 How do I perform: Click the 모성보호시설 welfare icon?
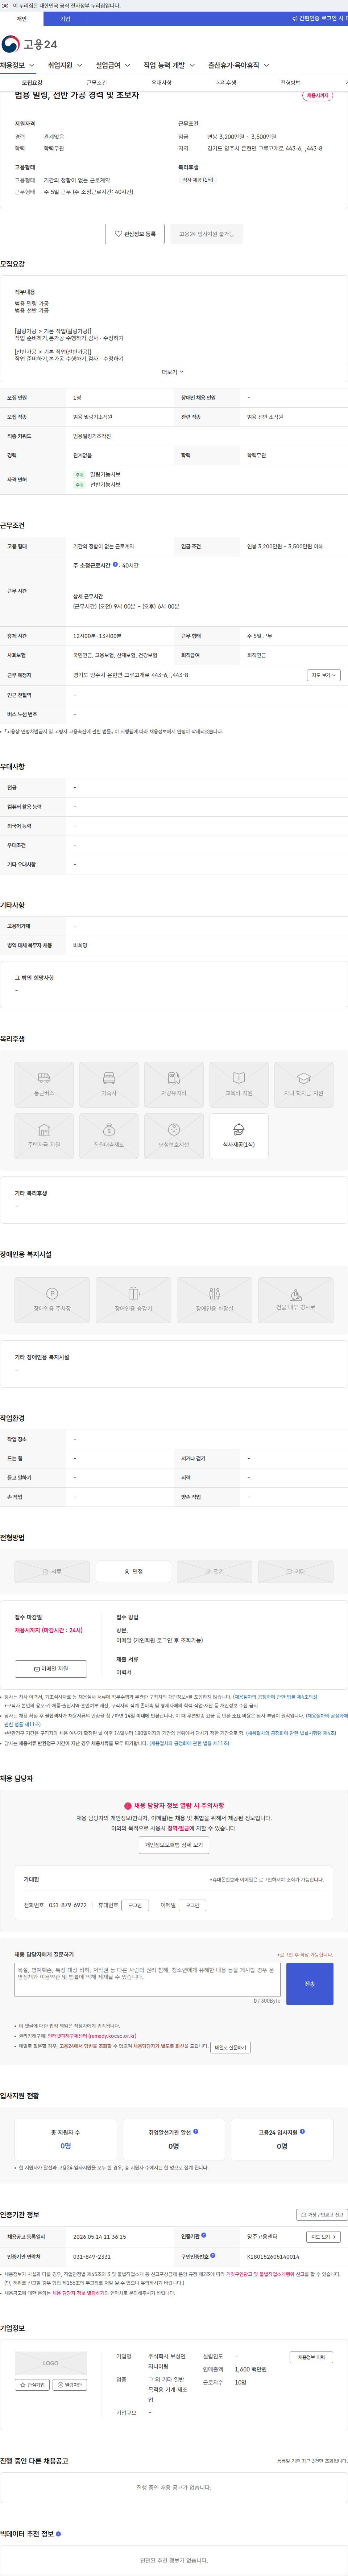tap(174, 1136)
